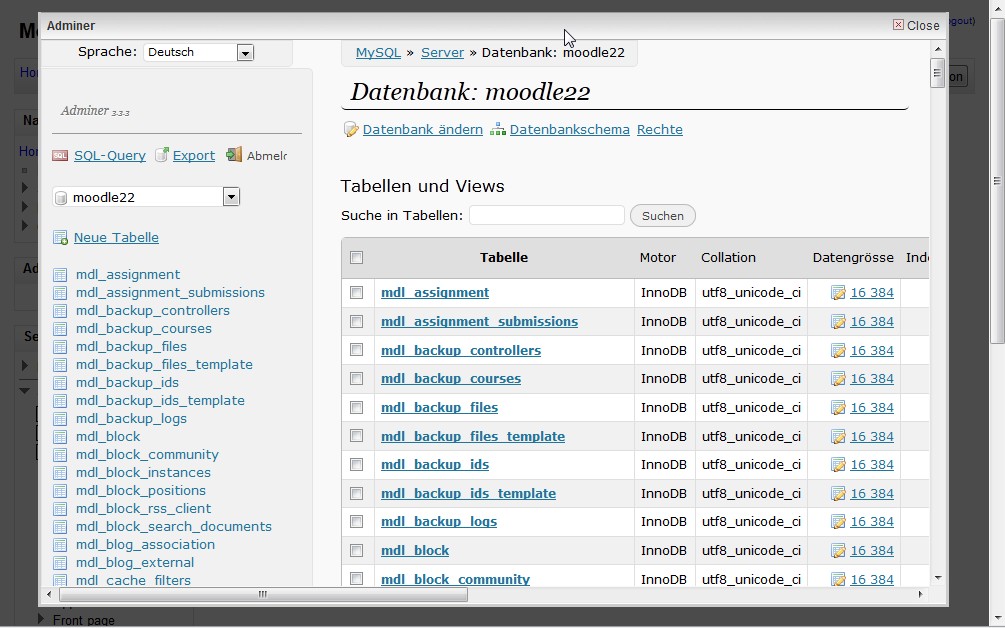Go to the MySQL breadcrumb link

(378, 52)
